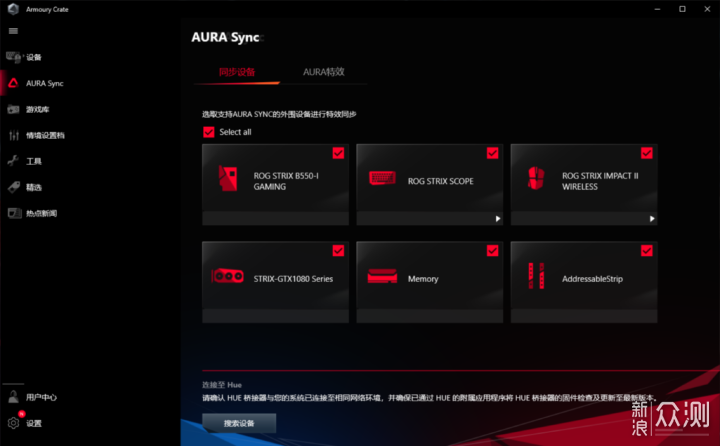Image resolution: width=720 pixels, height=446 pixels.
Task: Select 设备 label in the sidebar
Action: (x=34, y=57)
